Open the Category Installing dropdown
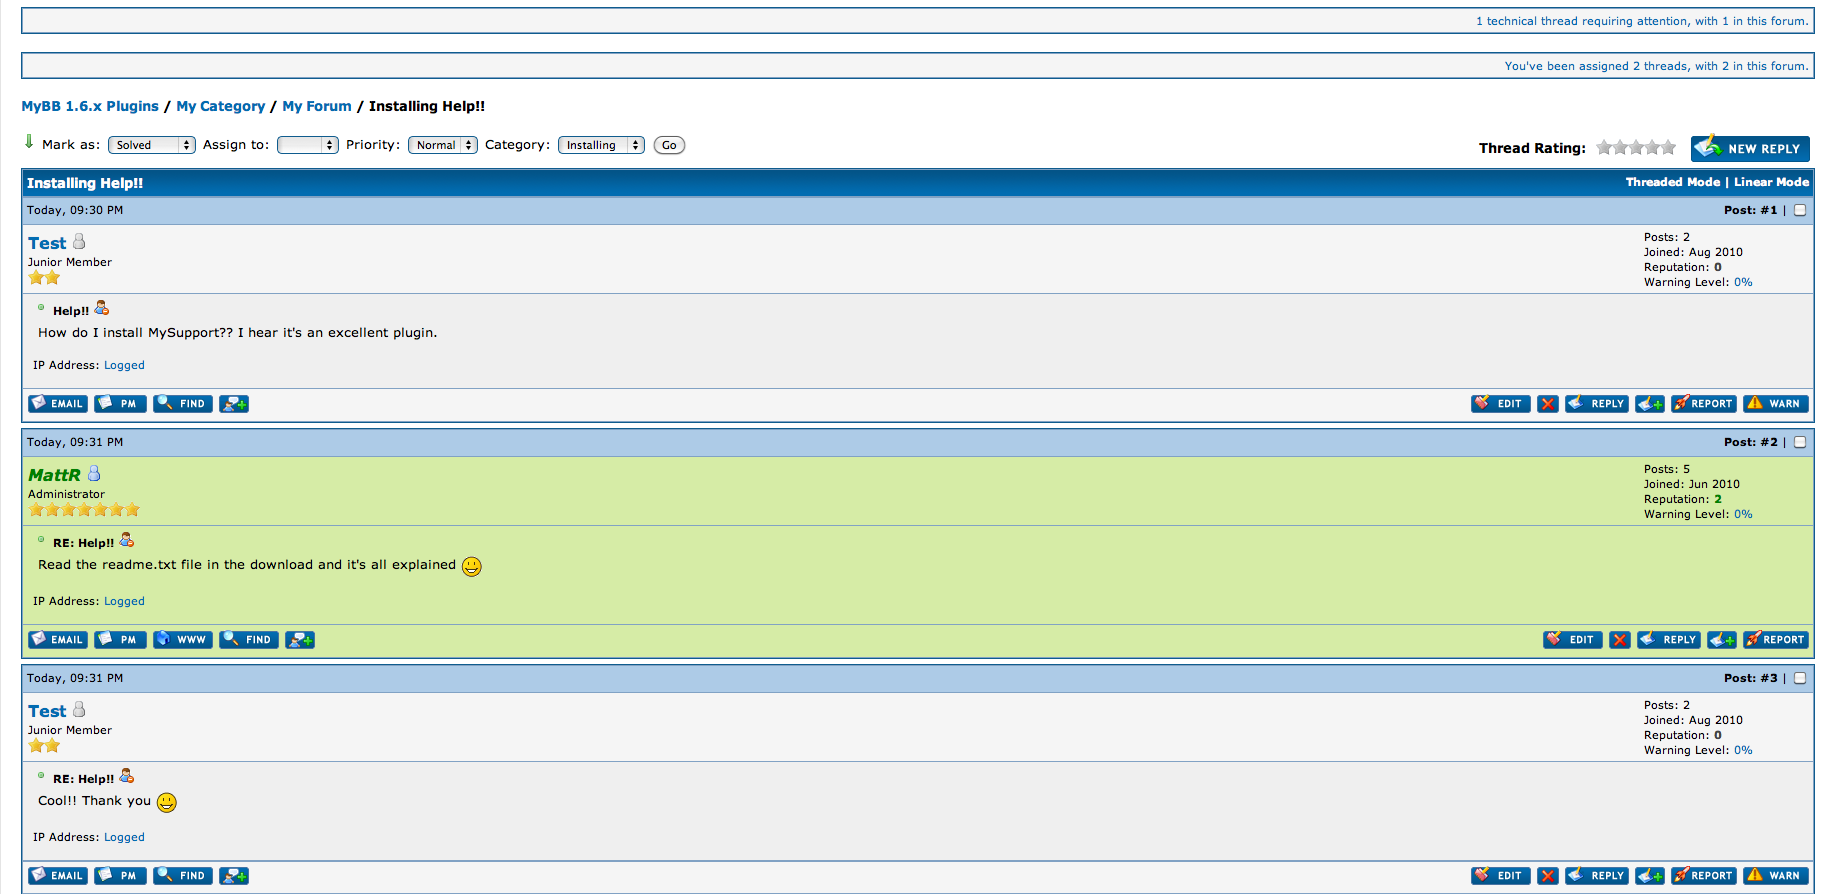 (600, 145)
